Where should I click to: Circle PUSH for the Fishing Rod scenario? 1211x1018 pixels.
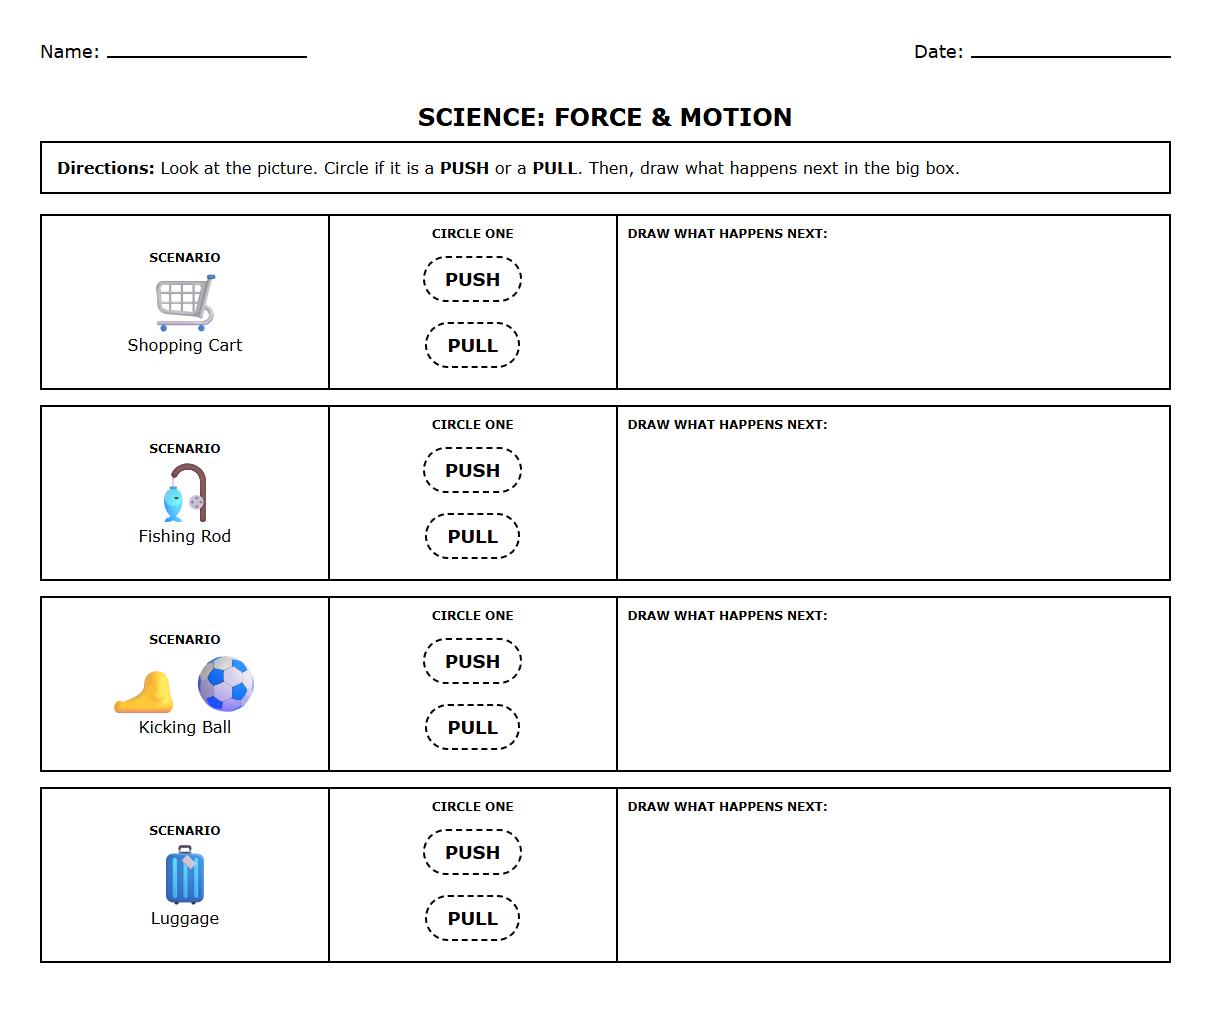[472, 470]
